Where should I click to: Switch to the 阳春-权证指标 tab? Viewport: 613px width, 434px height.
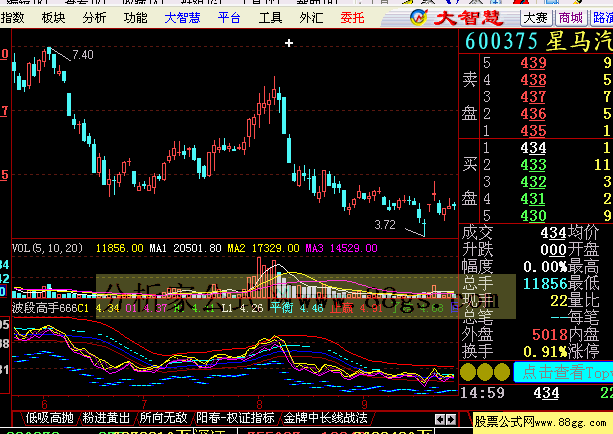pyautogui.click(x=235, y=418)
